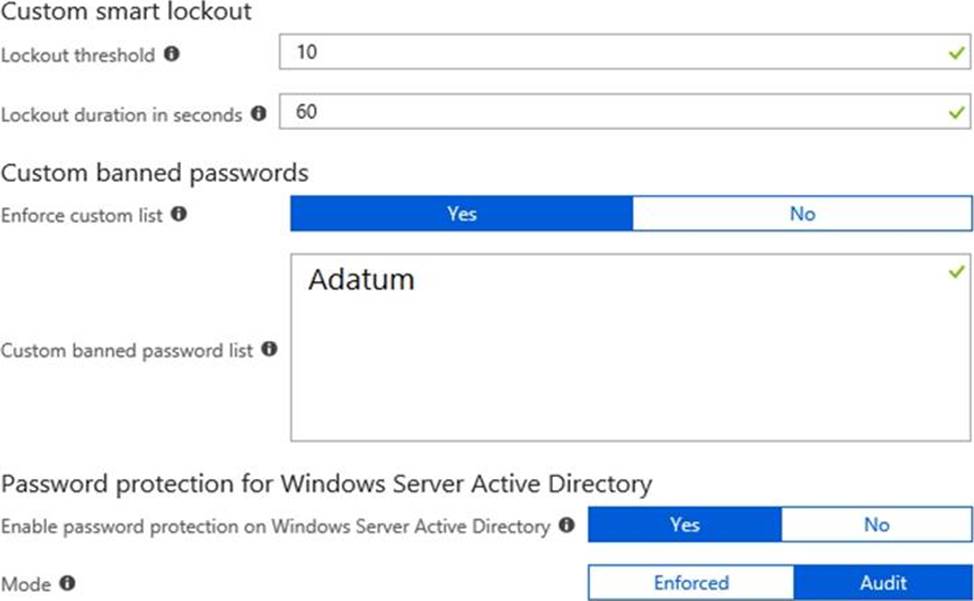Disable Windows Server AD password protection with No

tap(876, 525)
